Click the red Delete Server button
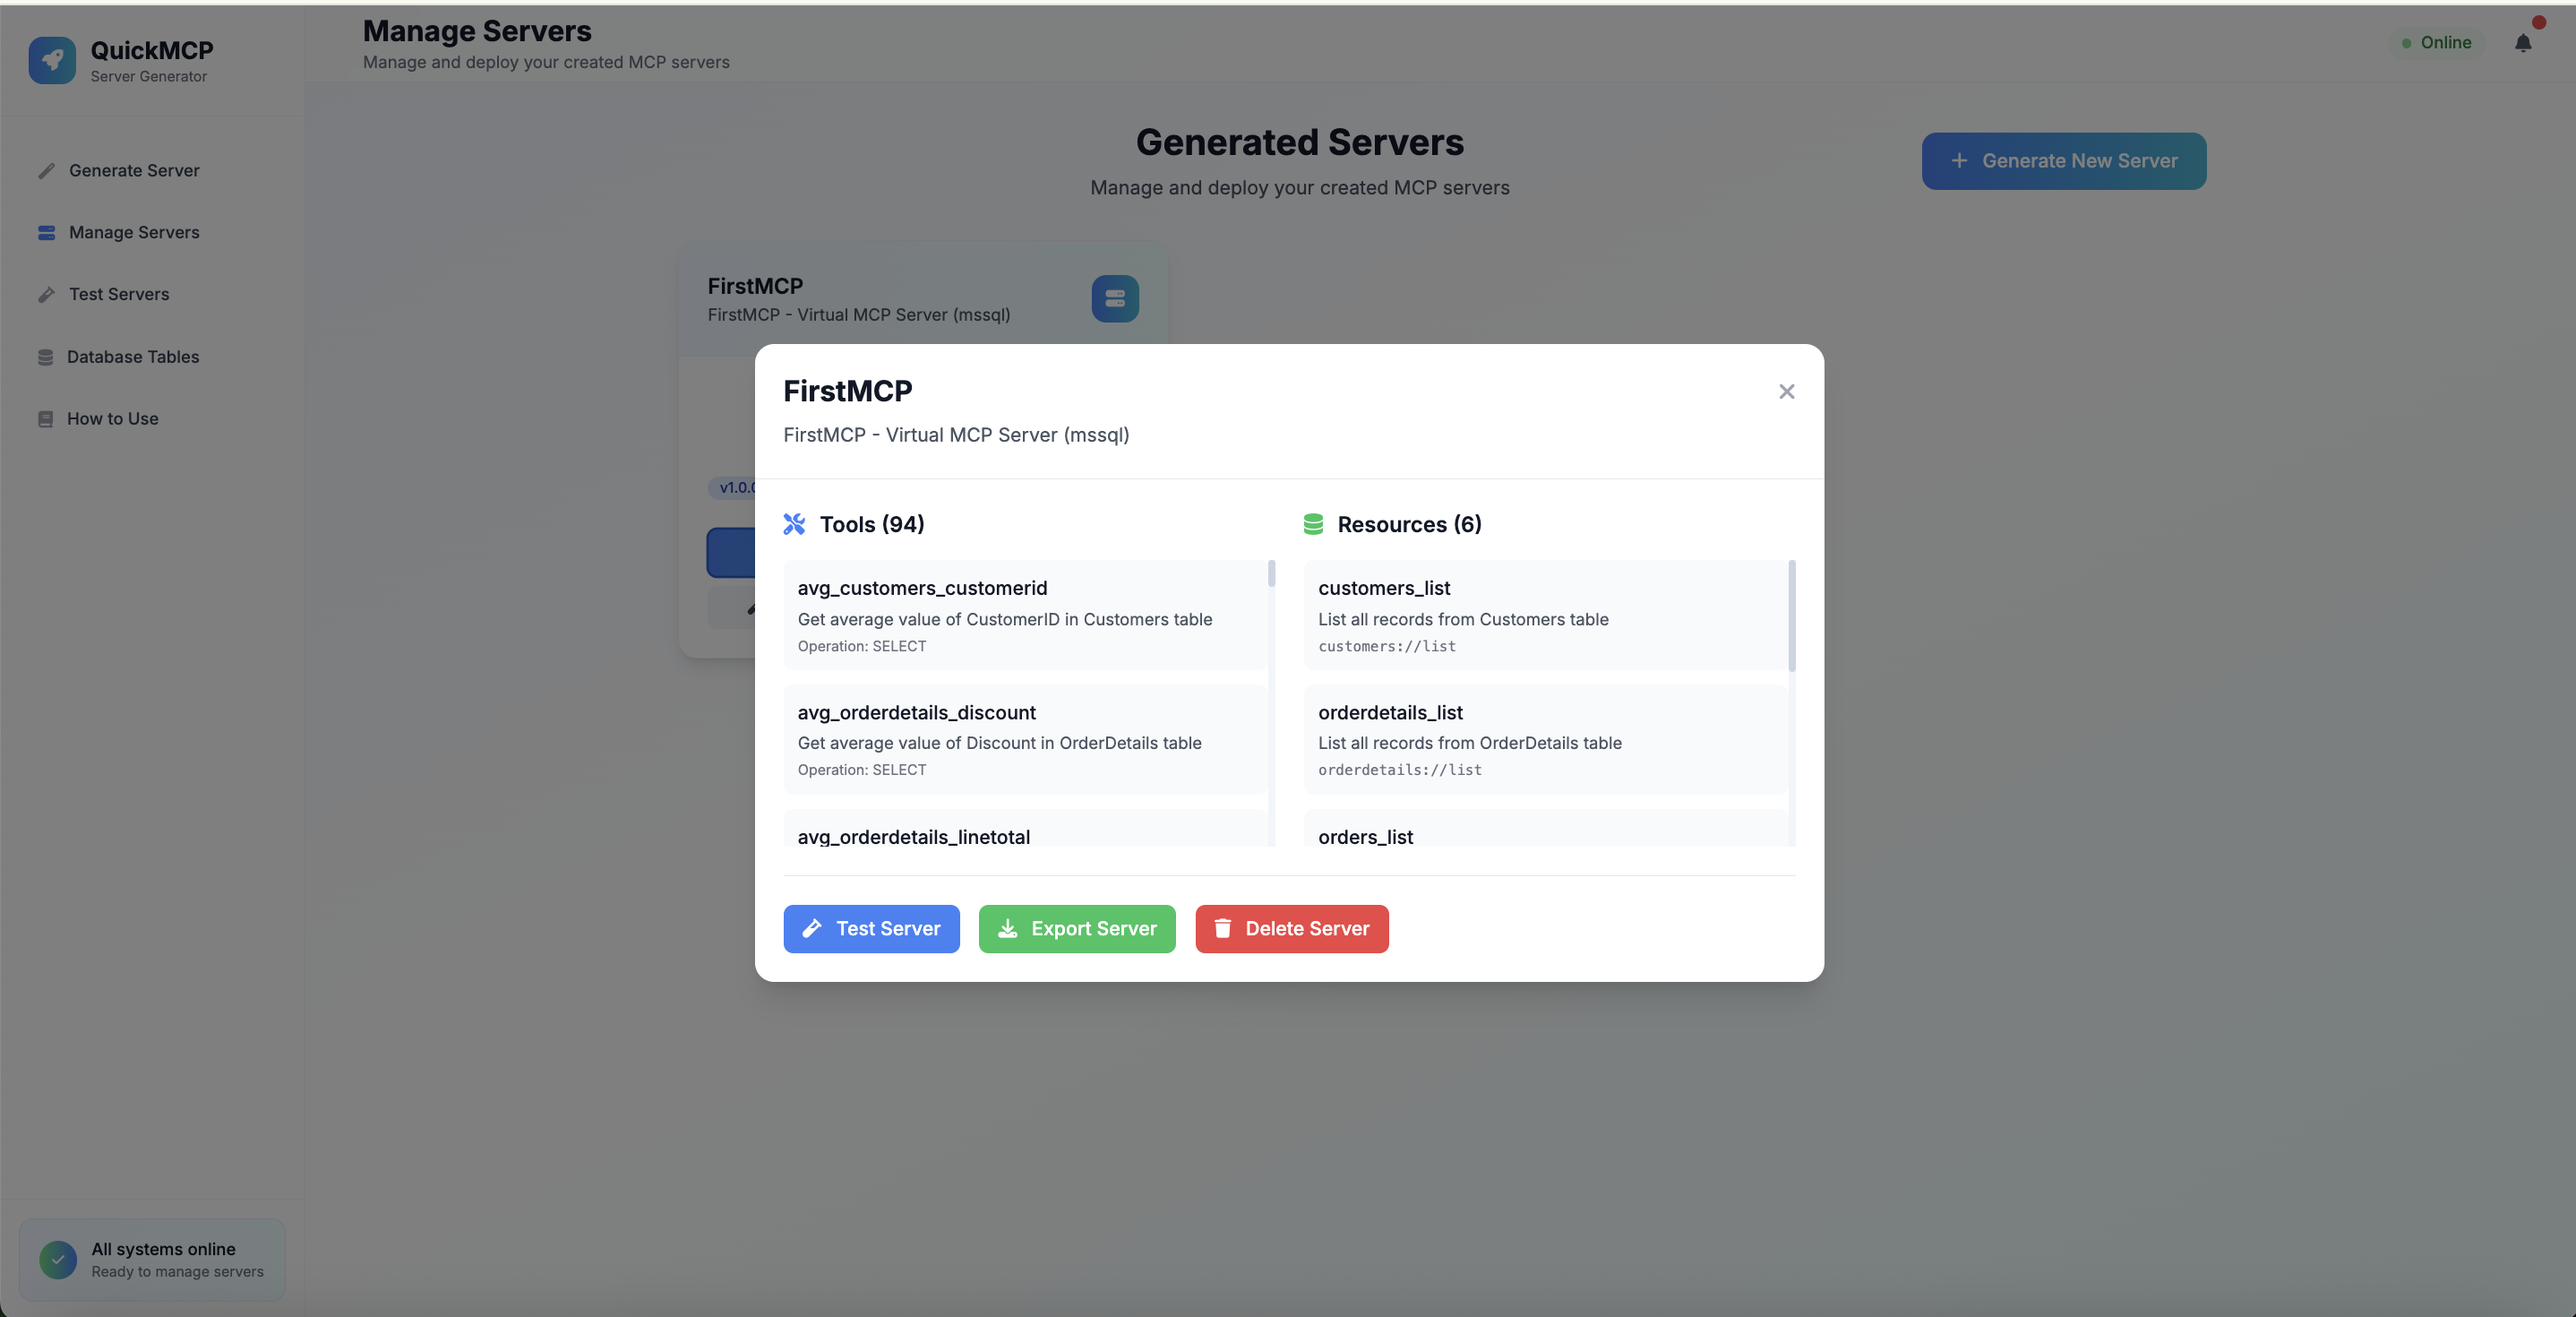This screenshot has height=1317, width=2576. pyautogui.click(x=1291, y=928)
